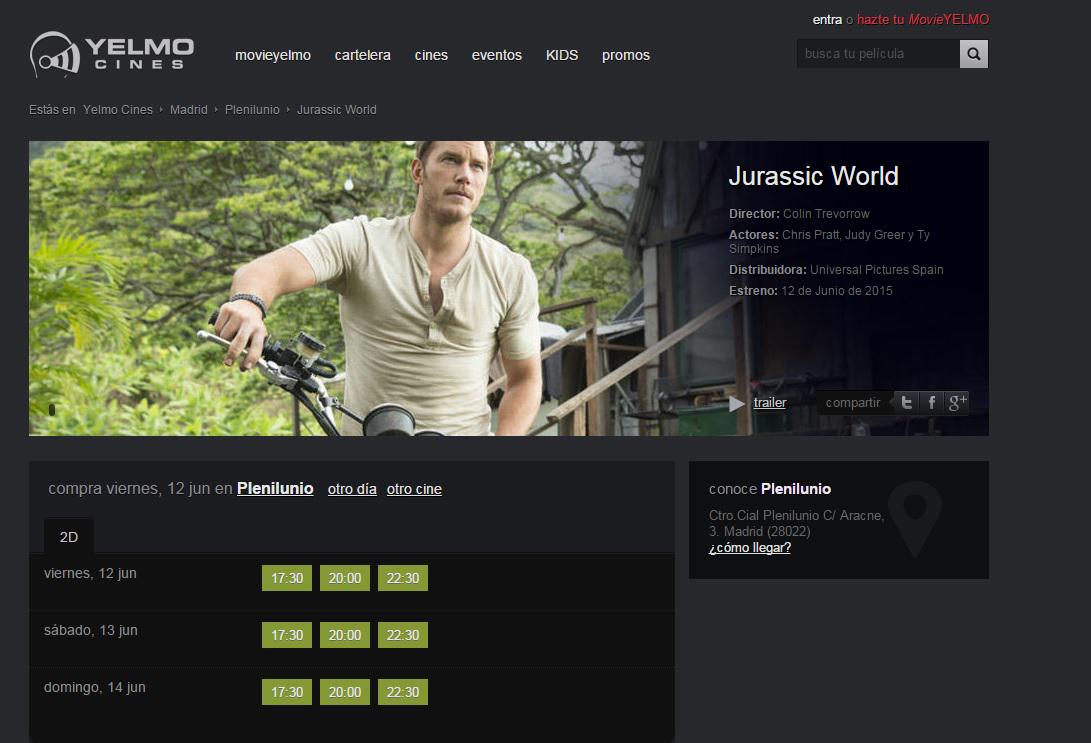1091x743 pixels.
Task: Share on Twitter icon
Action: (906, 402)
